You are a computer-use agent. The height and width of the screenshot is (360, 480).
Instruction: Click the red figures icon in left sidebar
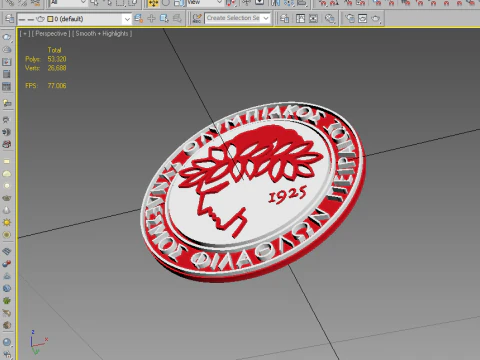tap(7, 144)
